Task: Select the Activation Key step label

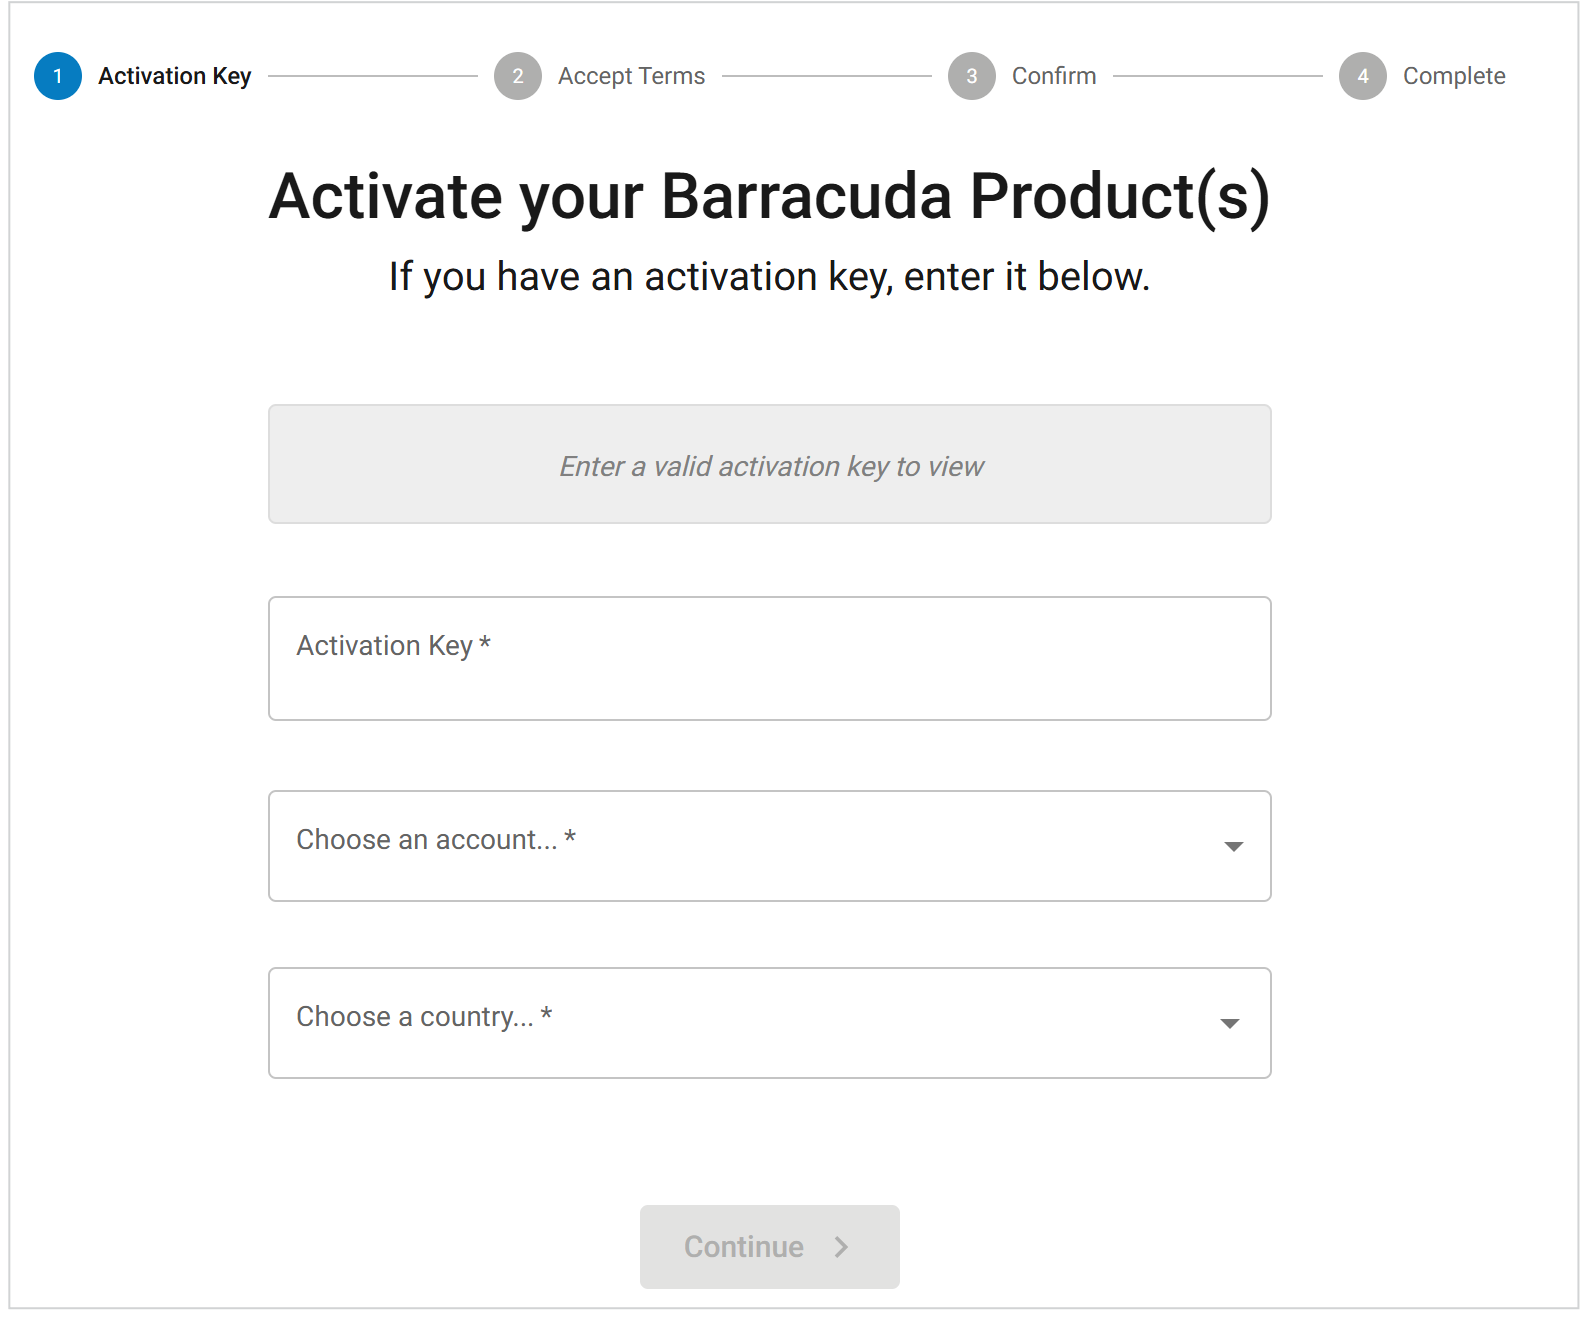Action: [175, 76]
